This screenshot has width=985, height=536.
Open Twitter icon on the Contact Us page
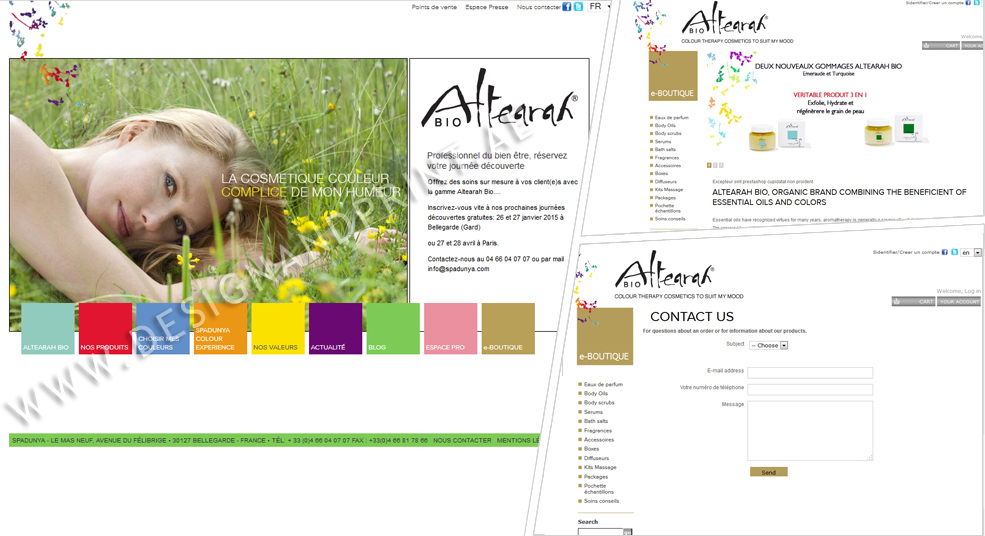953,252
